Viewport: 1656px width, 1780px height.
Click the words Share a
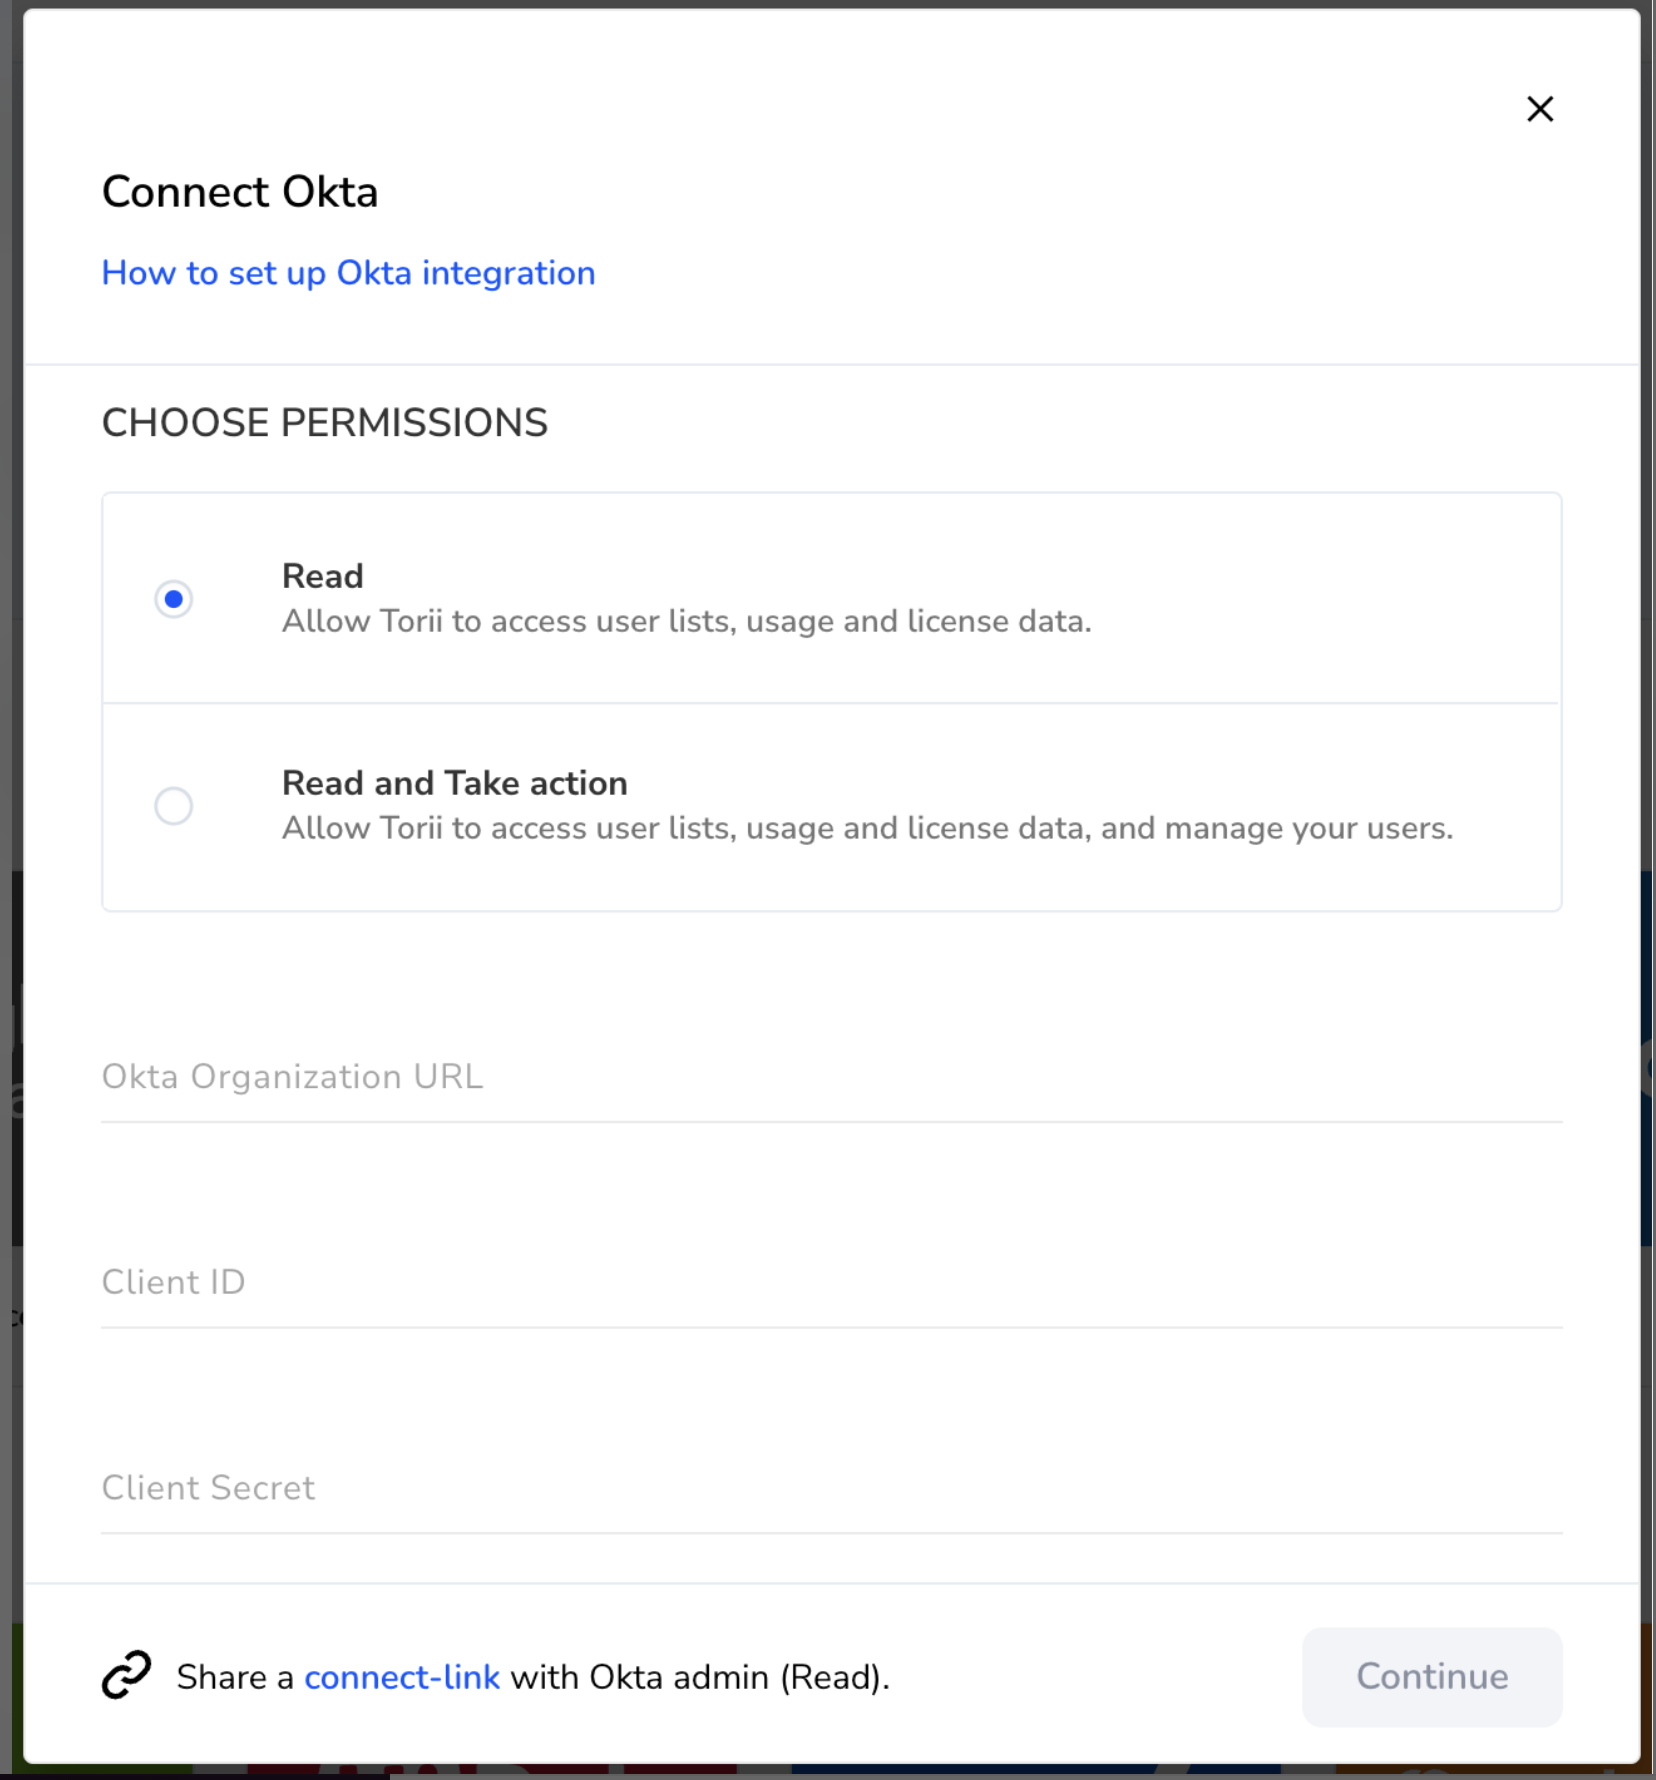pos(235,1677)
